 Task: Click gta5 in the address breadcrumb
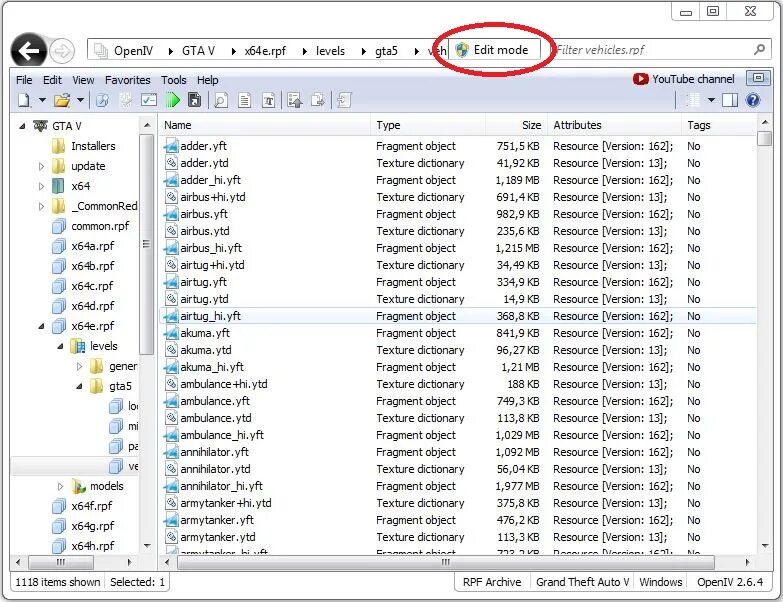(387, 51)
